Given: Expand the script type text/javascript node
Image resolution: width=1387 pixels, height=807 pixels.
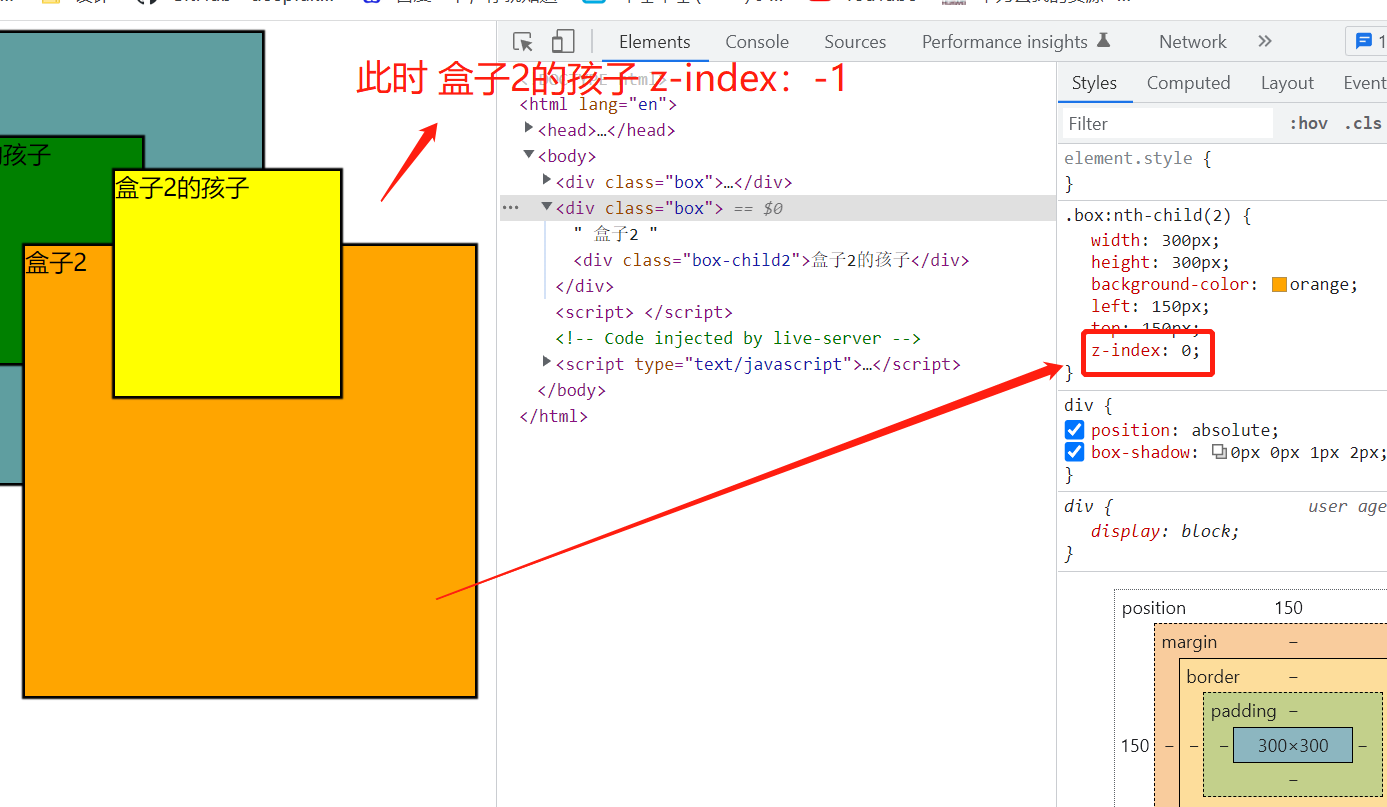Looking at the screenshot, I should [547, 362].
